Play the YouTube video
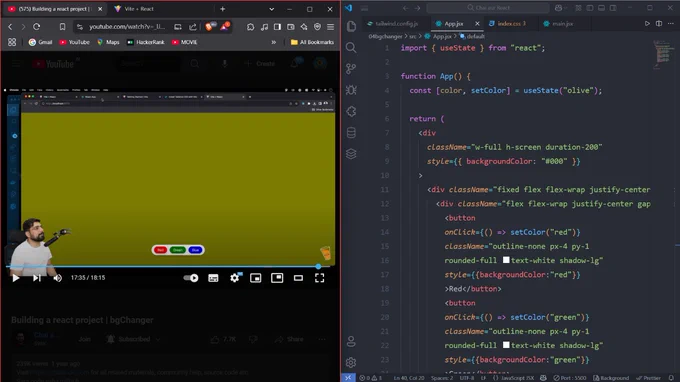Viewport: 680px width, 382px height. click(16, 278)
